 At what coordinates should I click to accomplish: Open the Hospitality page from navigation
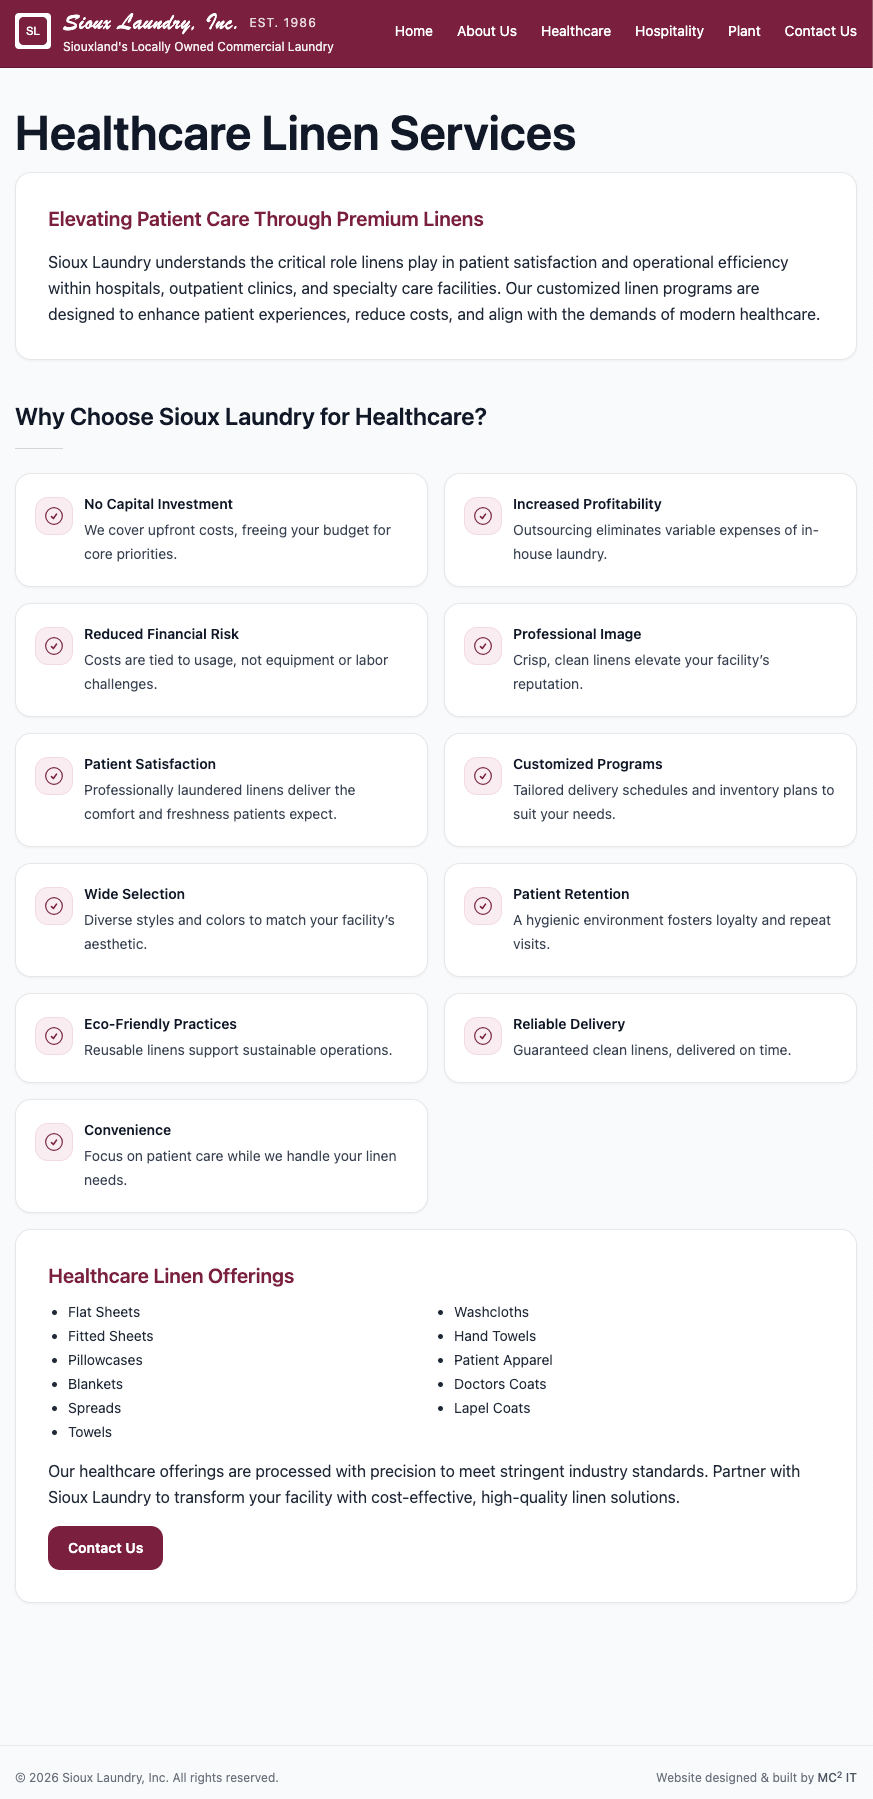click(x=668, y=31)
